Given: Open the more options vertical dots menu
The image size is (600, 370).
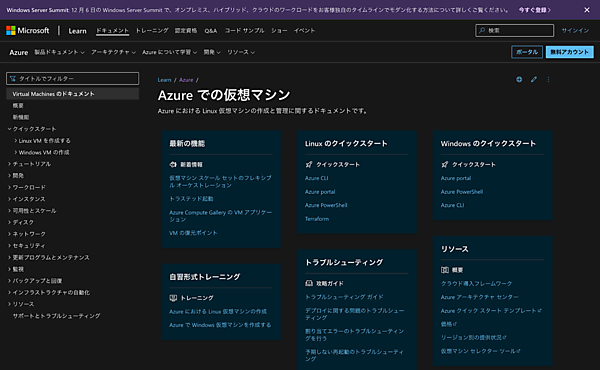Looking at the screenshot, I should (548, 79).
